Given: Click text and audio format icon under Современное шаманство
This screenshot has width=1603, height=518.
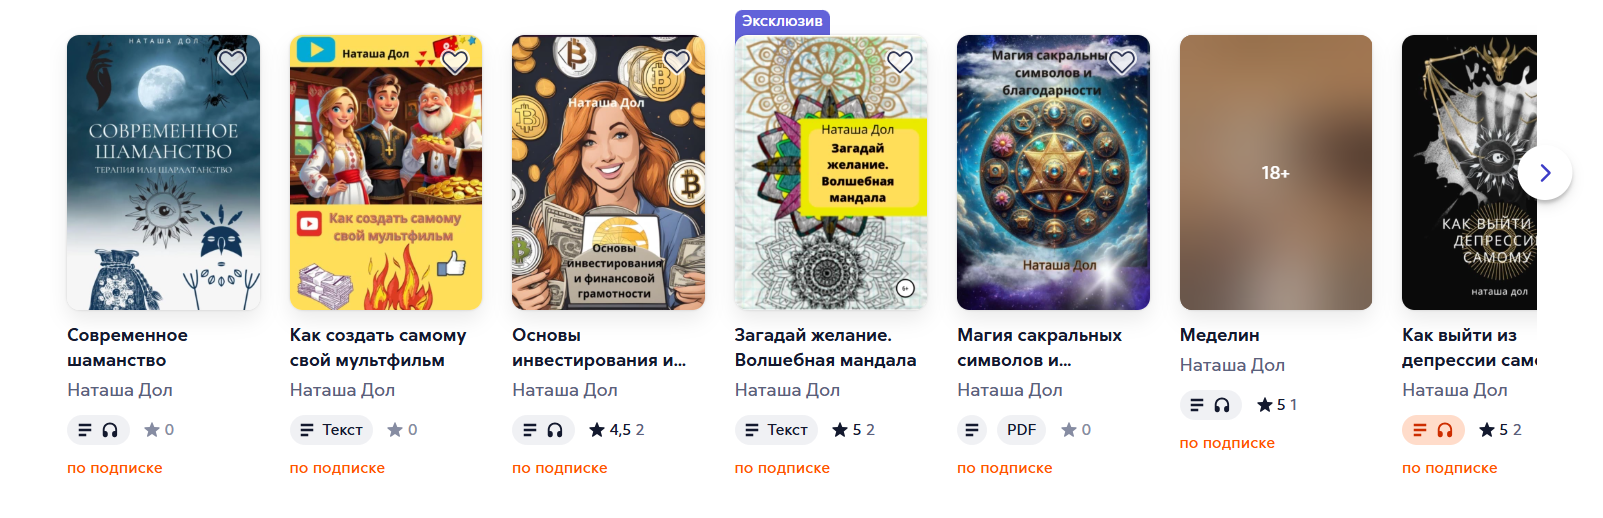Looking at the screenshot, I should [98, 430].
